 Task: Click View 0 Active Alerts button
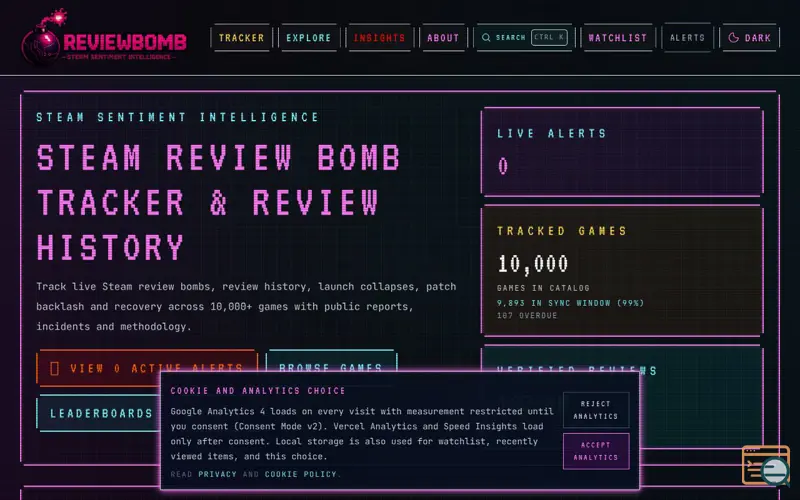pyautogui.click(x=147, y=368)
